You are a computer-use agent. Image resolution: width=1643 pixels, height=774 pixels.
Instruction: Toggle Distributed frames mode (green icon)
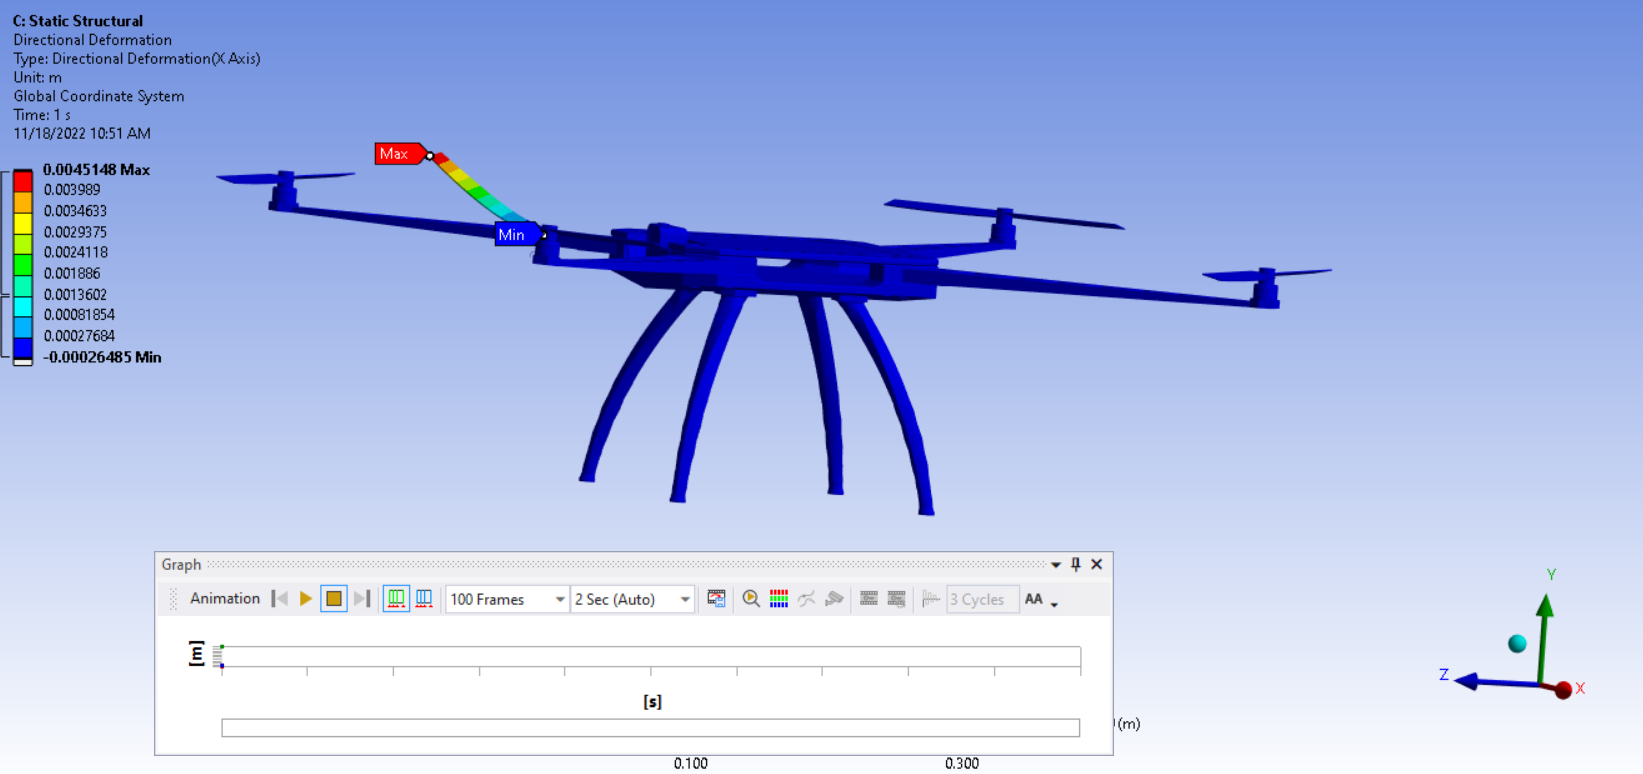tap(396, 599)
